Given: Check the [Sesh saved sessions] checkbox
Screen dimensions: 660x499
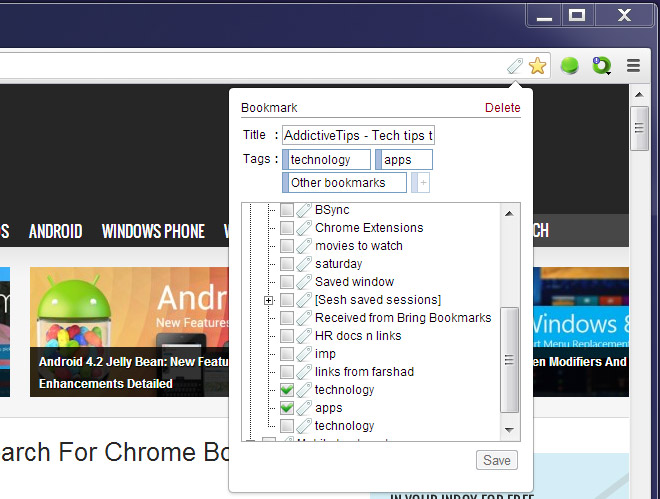Looking at the screenshot, I should [x=287, y=300].
